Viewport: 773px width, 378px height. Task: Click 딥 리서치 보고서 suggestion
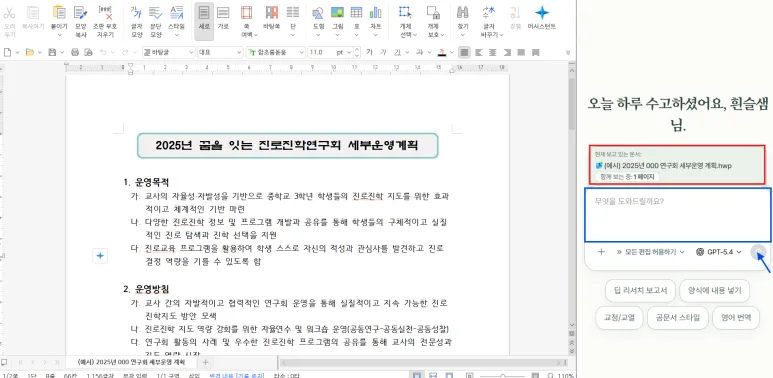640,290
